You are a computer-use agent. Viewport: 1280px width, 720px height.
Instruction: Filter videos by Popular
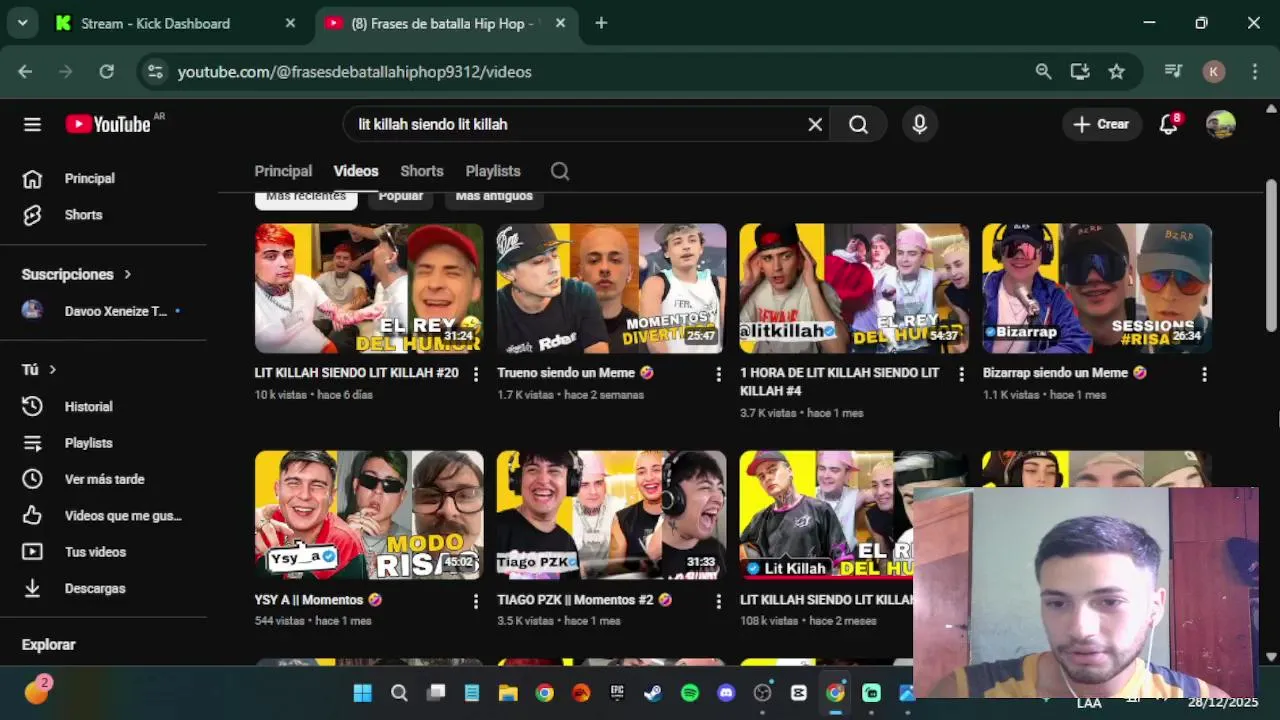401,197
